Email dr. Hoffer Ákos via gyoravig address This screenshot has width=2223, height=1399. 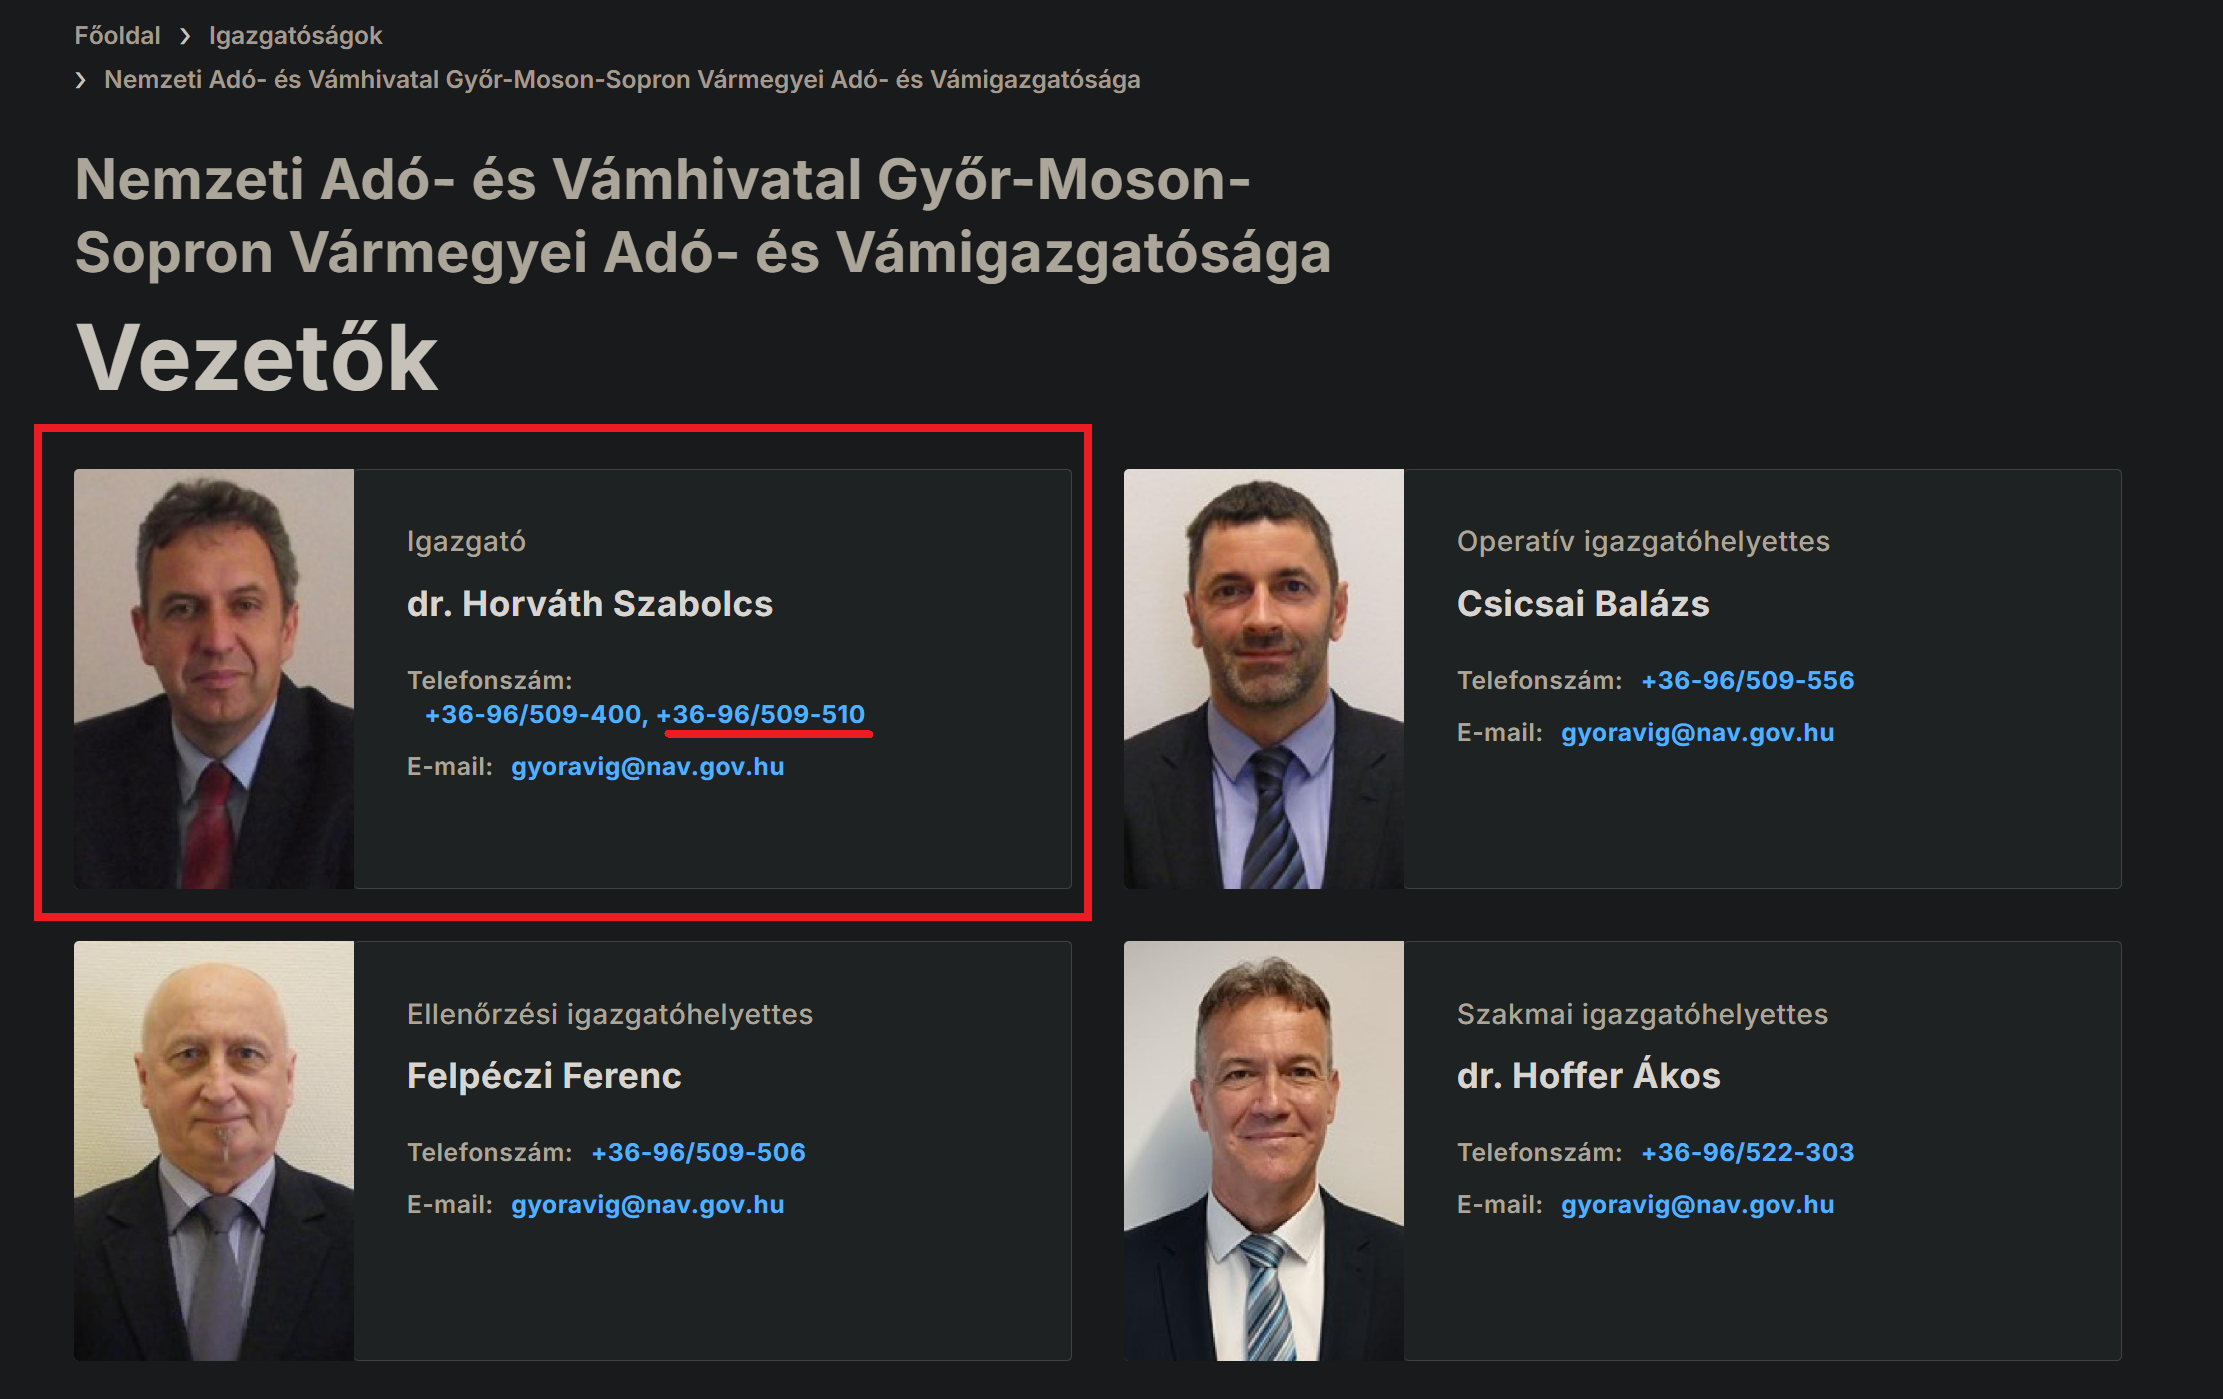click(1697, 1205)
